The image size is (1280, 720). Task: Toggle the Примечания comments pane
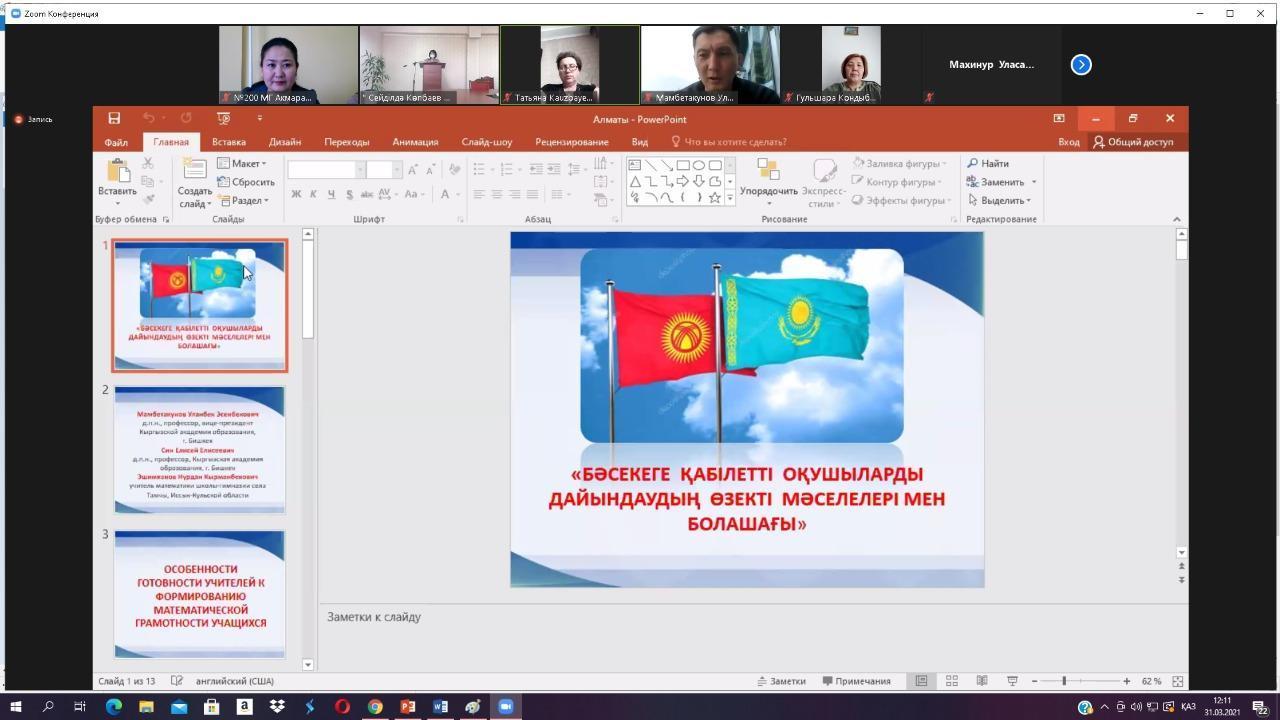click(856, 681)
